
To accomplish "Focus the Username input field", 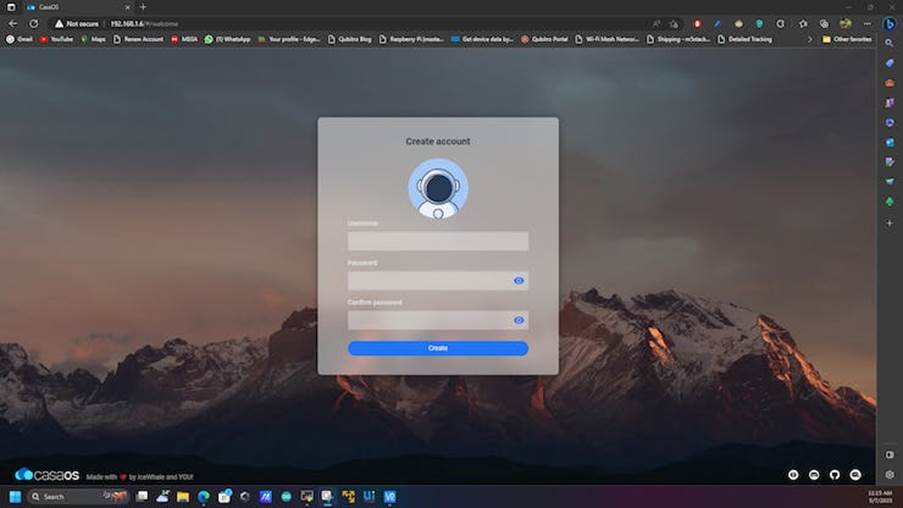I will click(438, 241).
